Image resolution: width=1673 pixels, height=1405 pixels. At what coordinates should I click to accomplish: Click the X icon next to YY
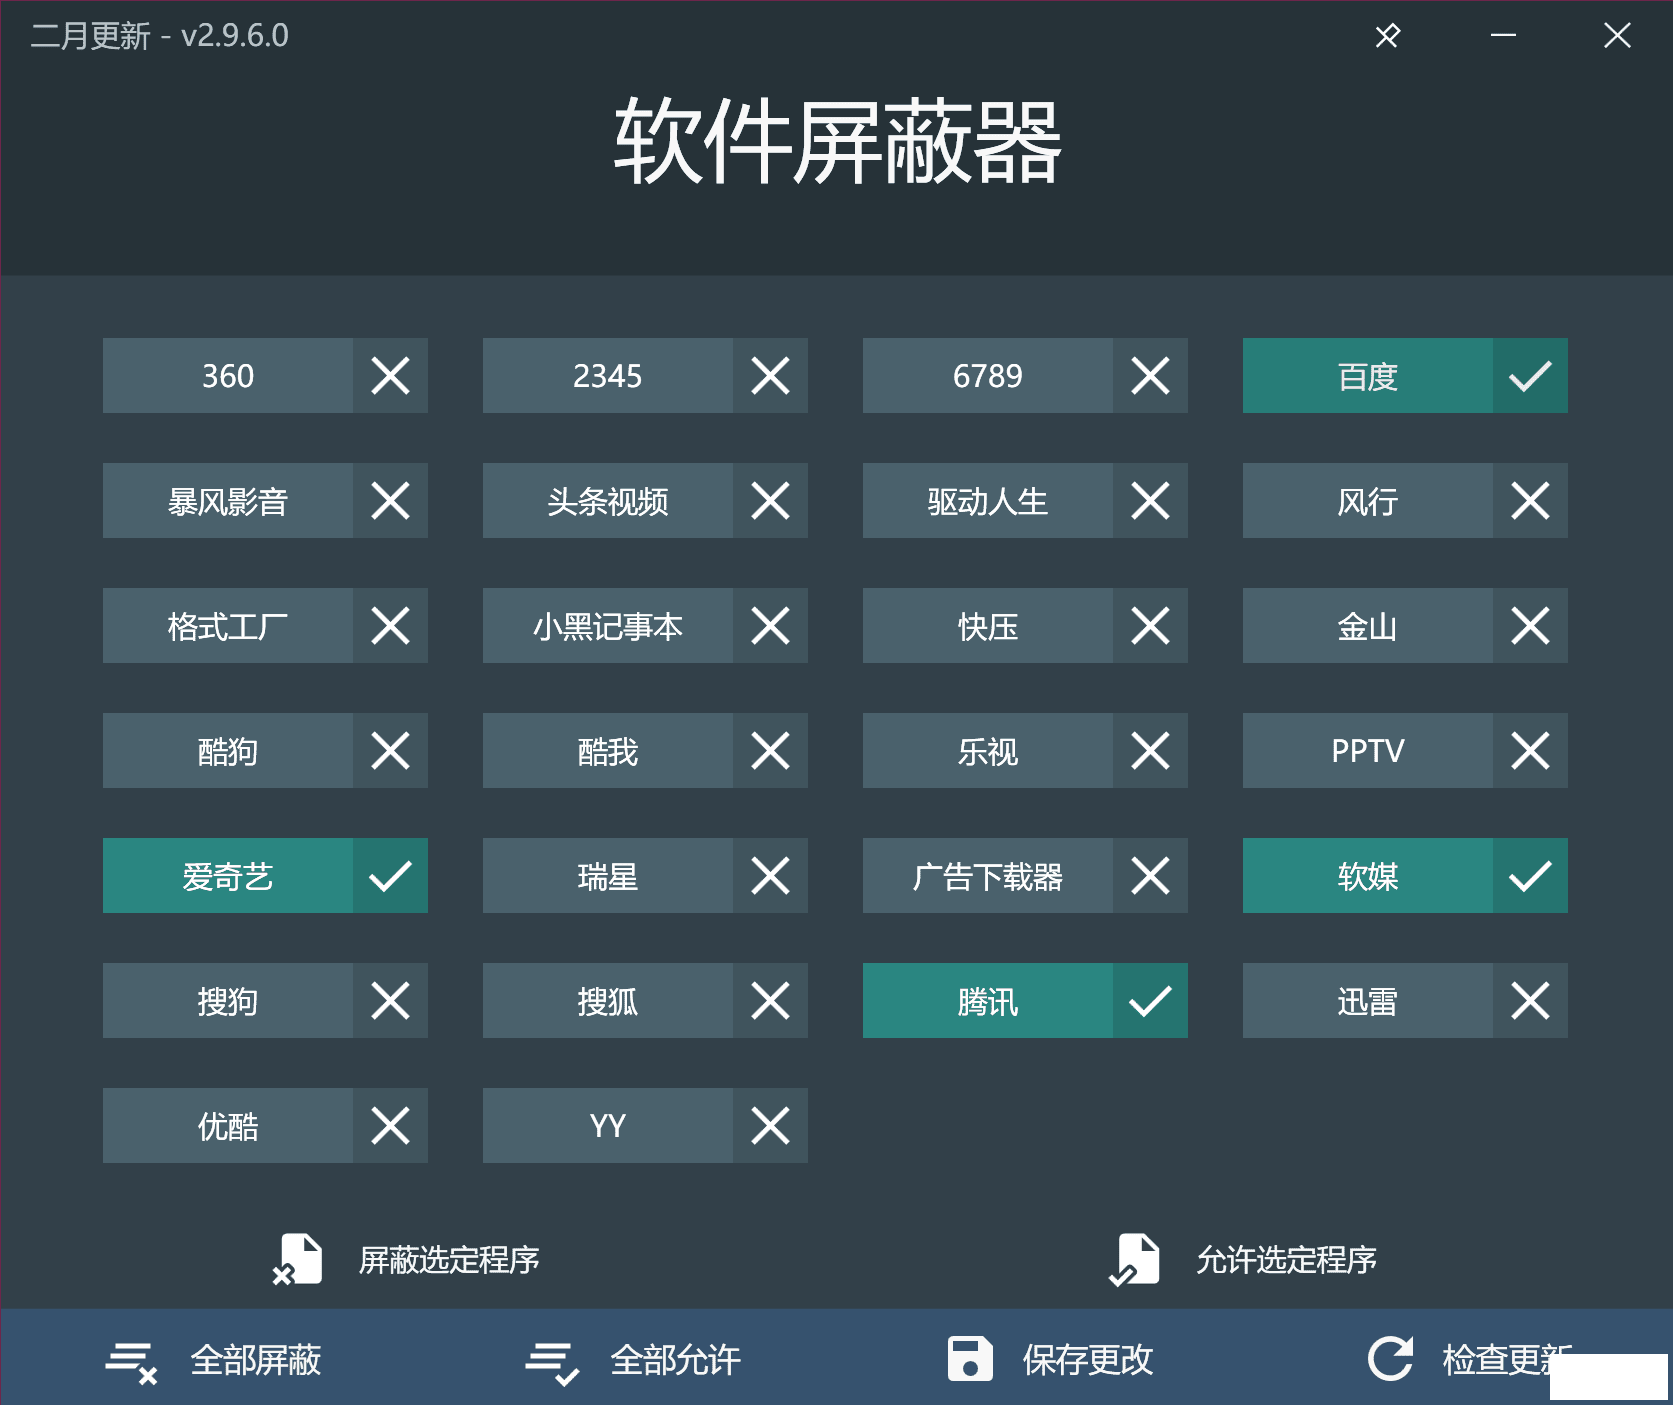(770, 1126)
